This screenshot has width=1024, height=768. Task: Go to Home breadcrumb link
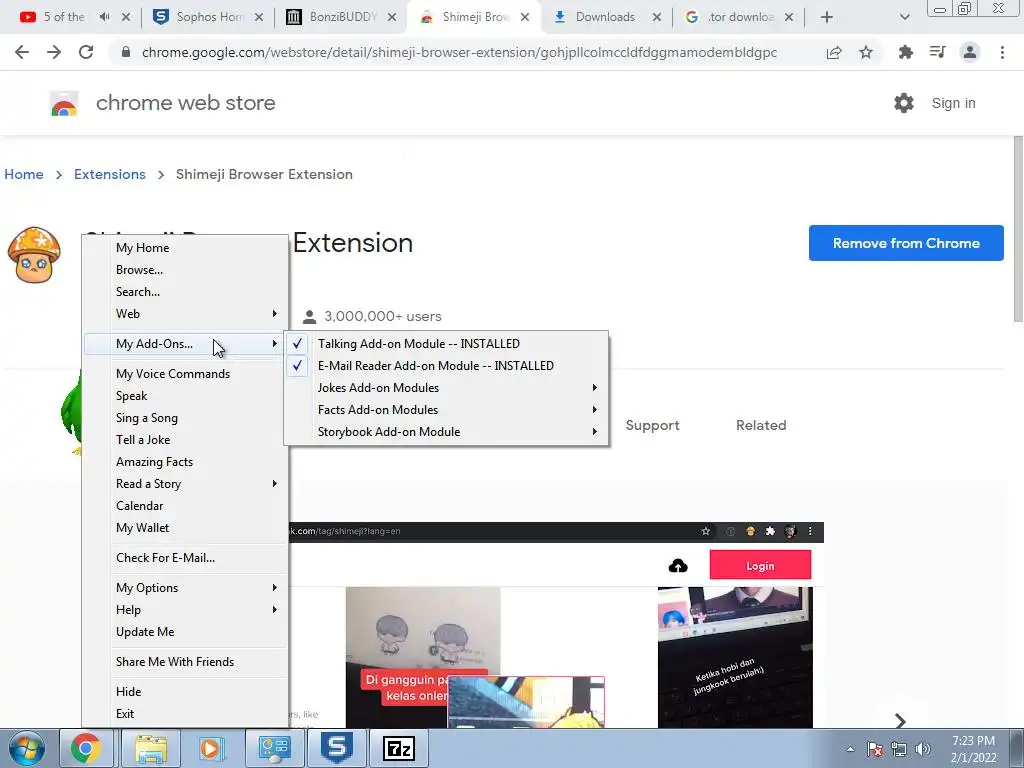click(x=24, y=174)
